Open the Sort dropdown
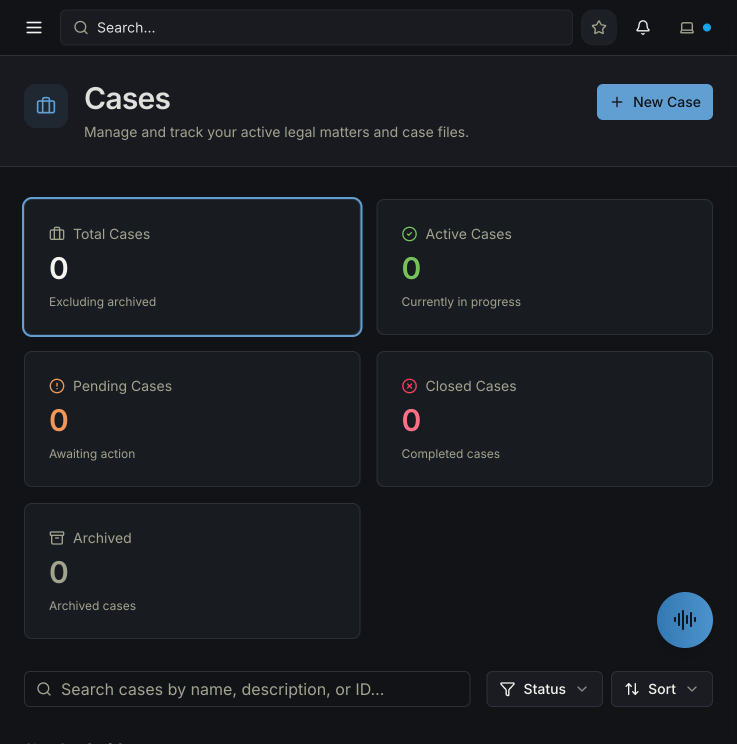The width and height of the screenshot is (737, 744). pyautogui.click(x=662, y=689)
